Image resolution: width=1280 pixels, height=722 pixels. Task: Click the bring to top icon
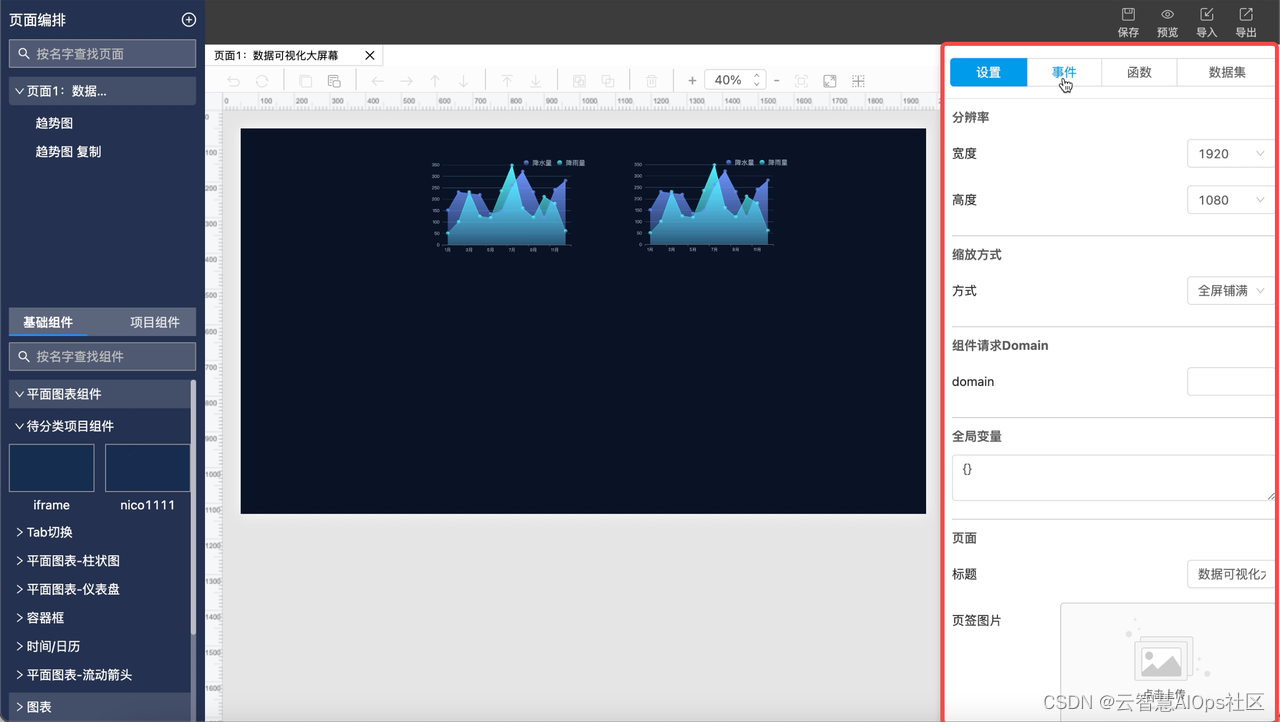[507, 81]
